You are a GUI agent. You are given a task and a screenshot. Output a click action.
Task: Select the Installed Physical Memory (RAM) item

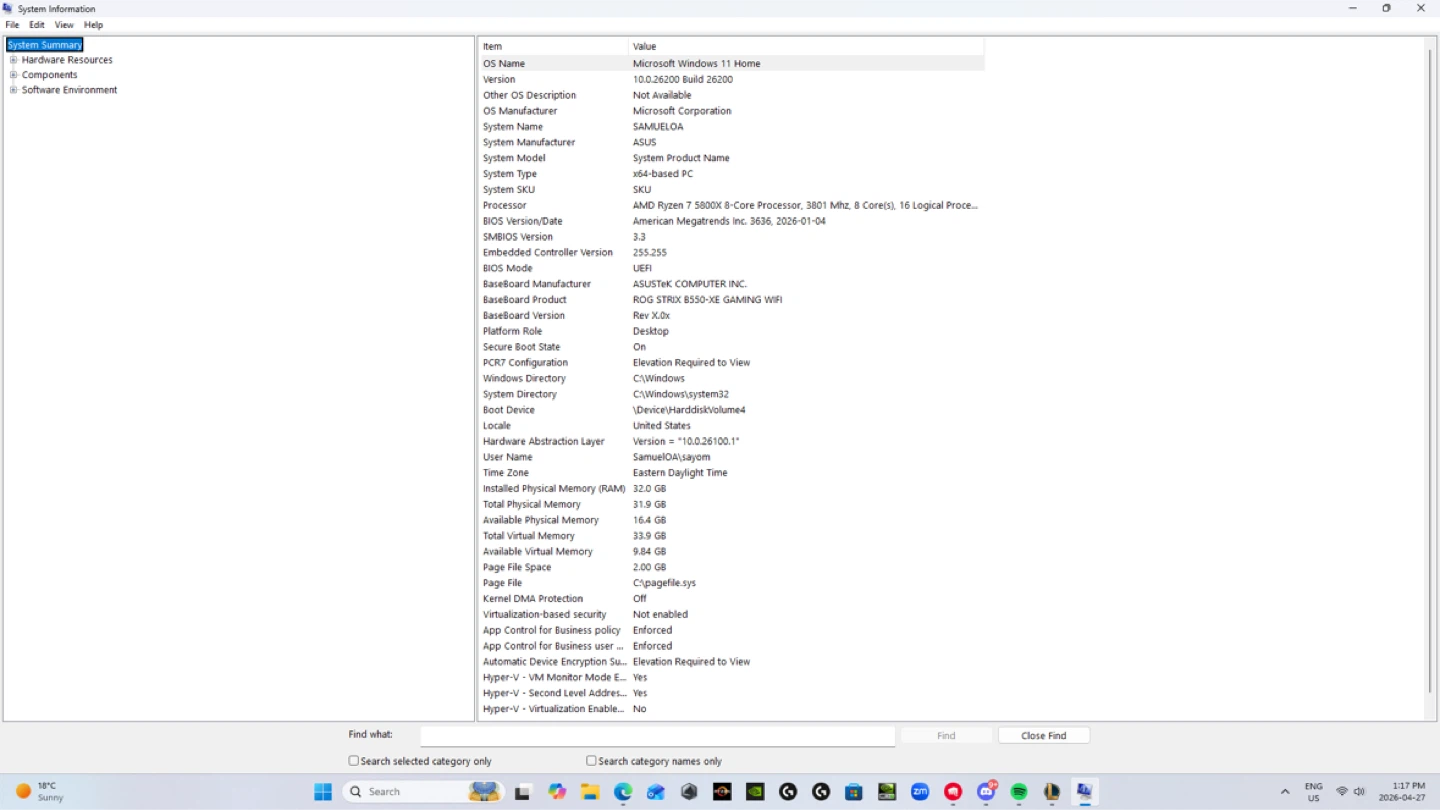click(554, 489)
